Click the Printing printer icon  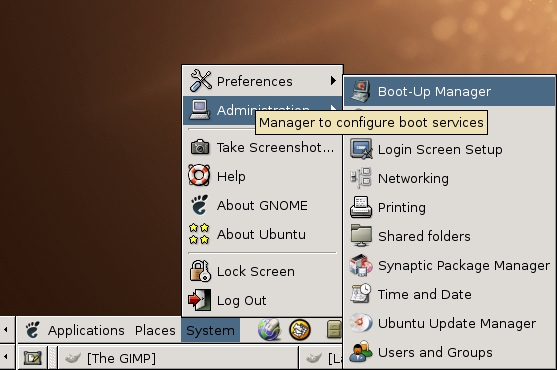point(361,207)
